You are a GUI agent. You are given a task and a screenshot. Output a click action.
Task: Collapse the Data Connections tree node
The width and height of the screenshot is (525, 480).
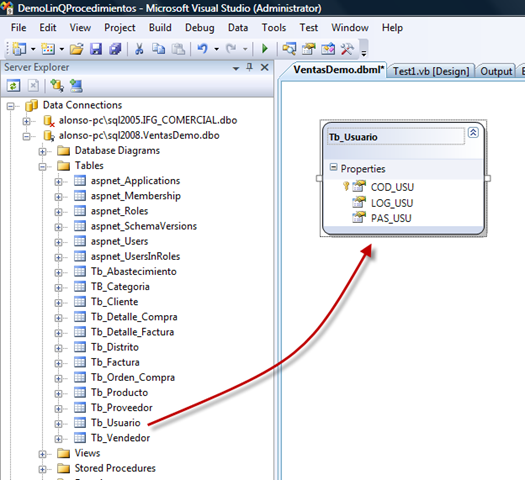(11, 106)
